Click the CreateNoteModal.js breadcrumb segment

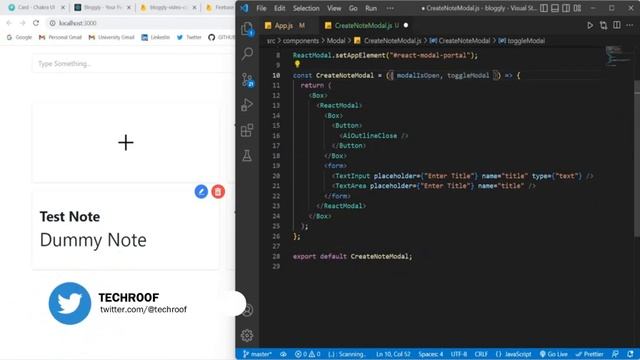388,40
